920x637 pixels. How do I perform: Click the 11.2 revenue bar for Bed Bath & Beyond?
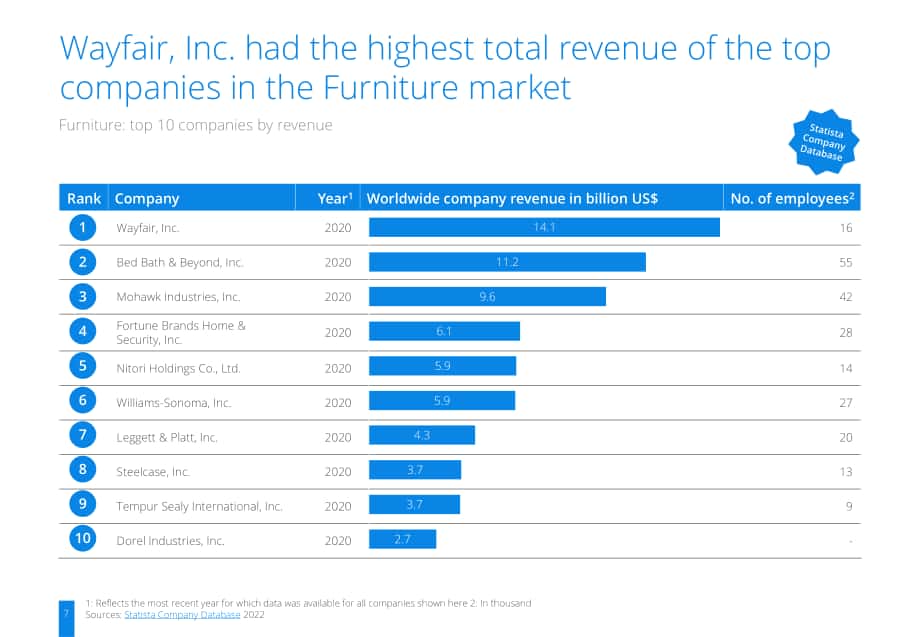point(508,262)
